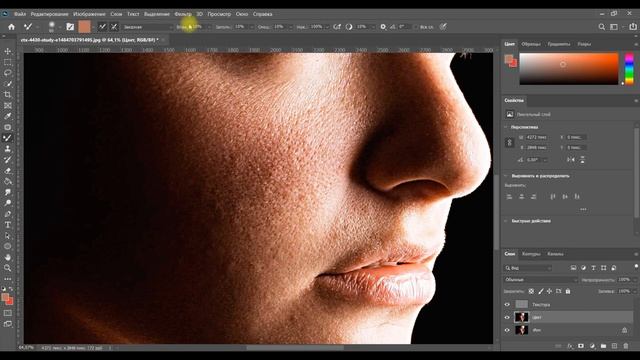Open the Fill percent dropdown arrow
This screenshot has height=360, width=640.
pos(635,291)
